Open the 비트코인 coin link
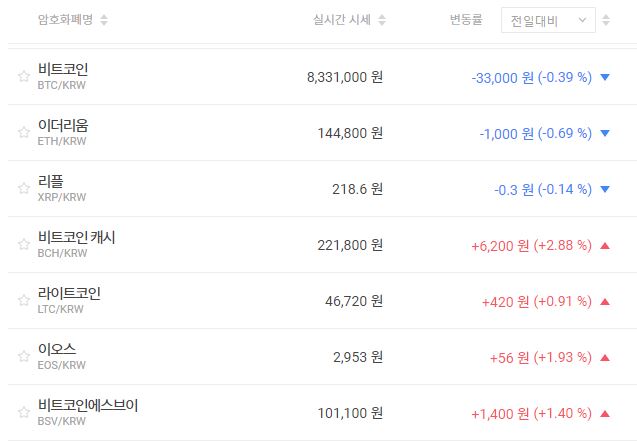This screenshot has height=441, width=637. coord(63,70)
